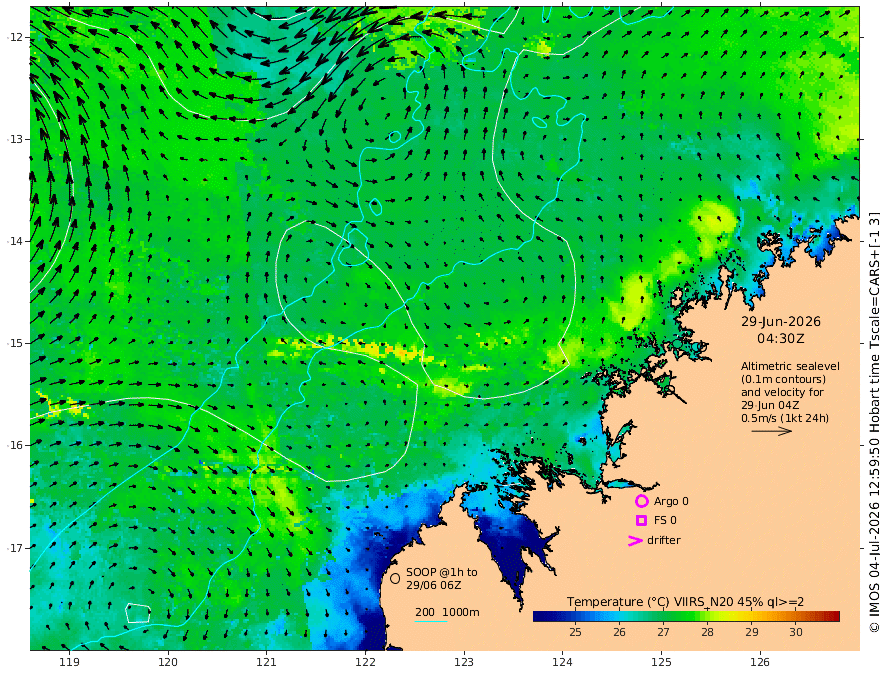880x680 pixels.
Task: Click the 'and velocity for' caption line
Action: 782,392
